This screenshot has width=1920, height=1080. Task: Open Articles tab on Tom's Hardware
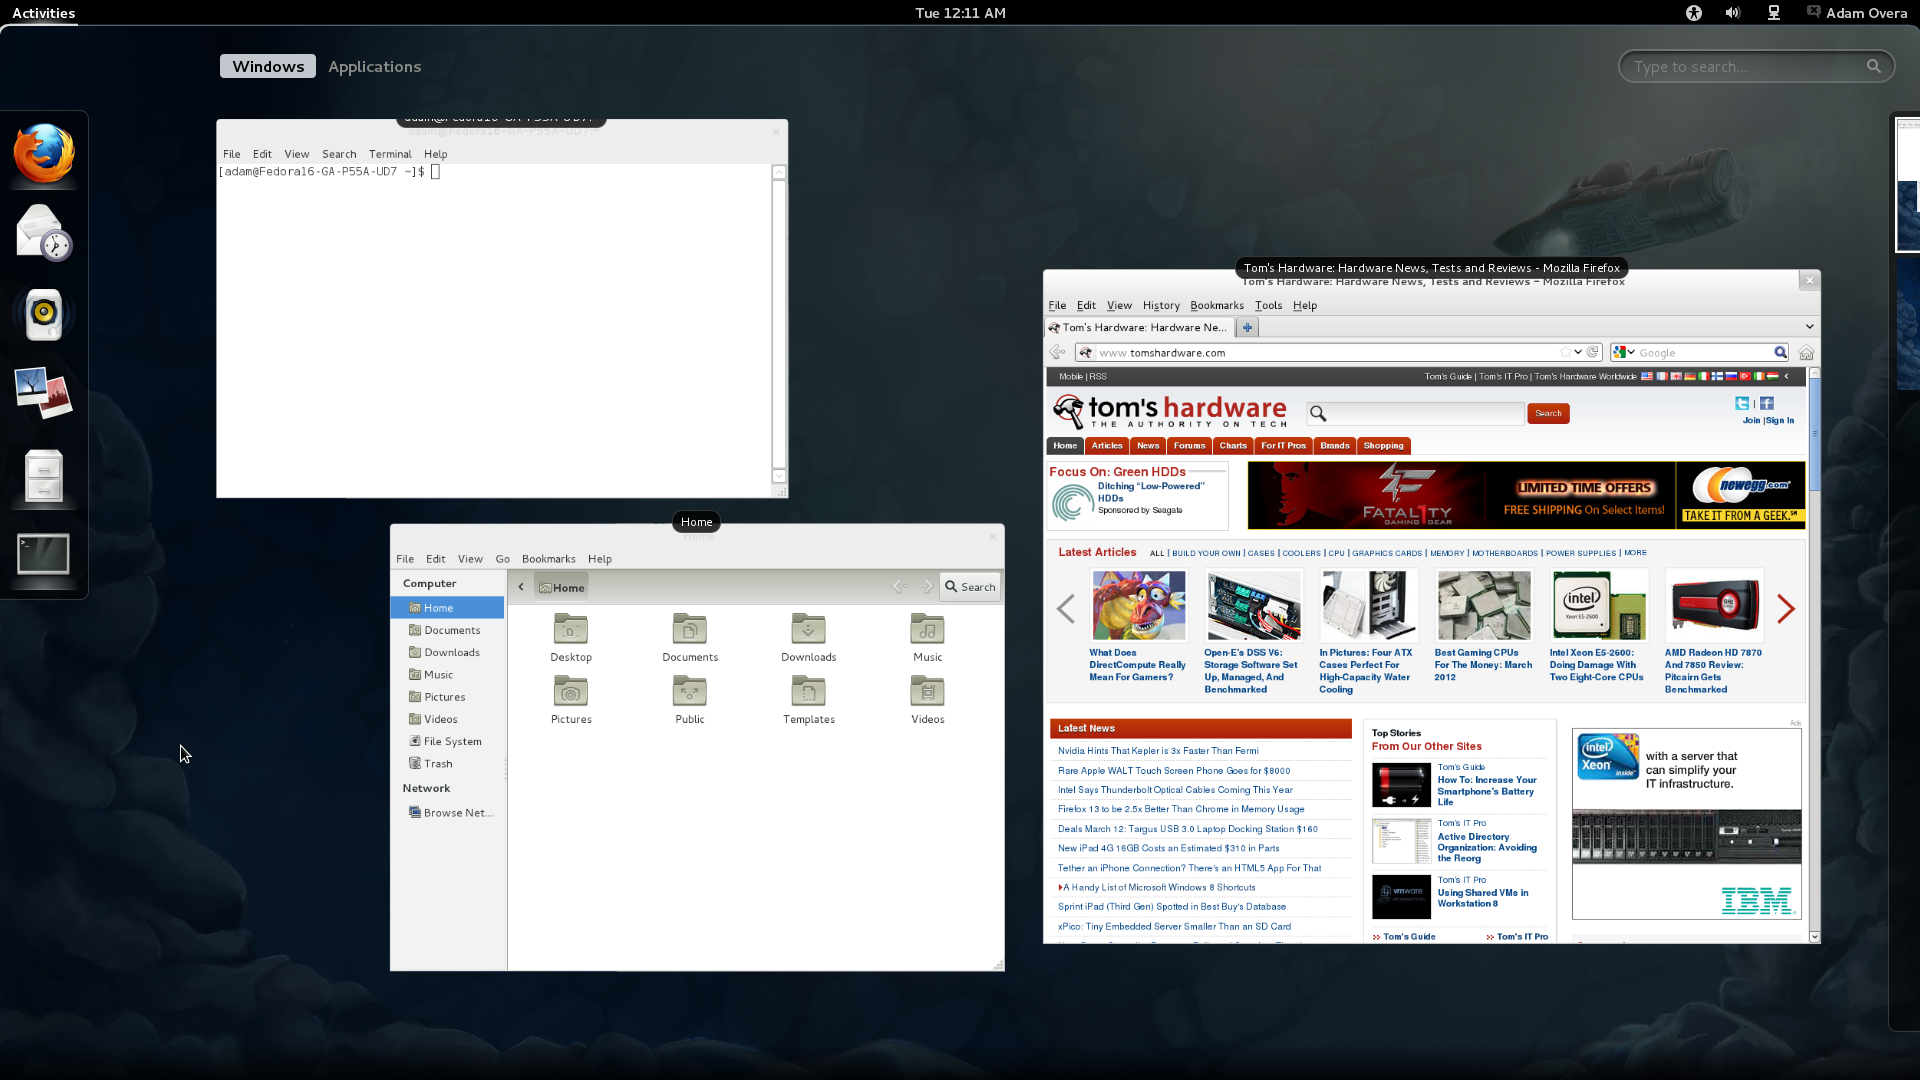(1106, 446)
